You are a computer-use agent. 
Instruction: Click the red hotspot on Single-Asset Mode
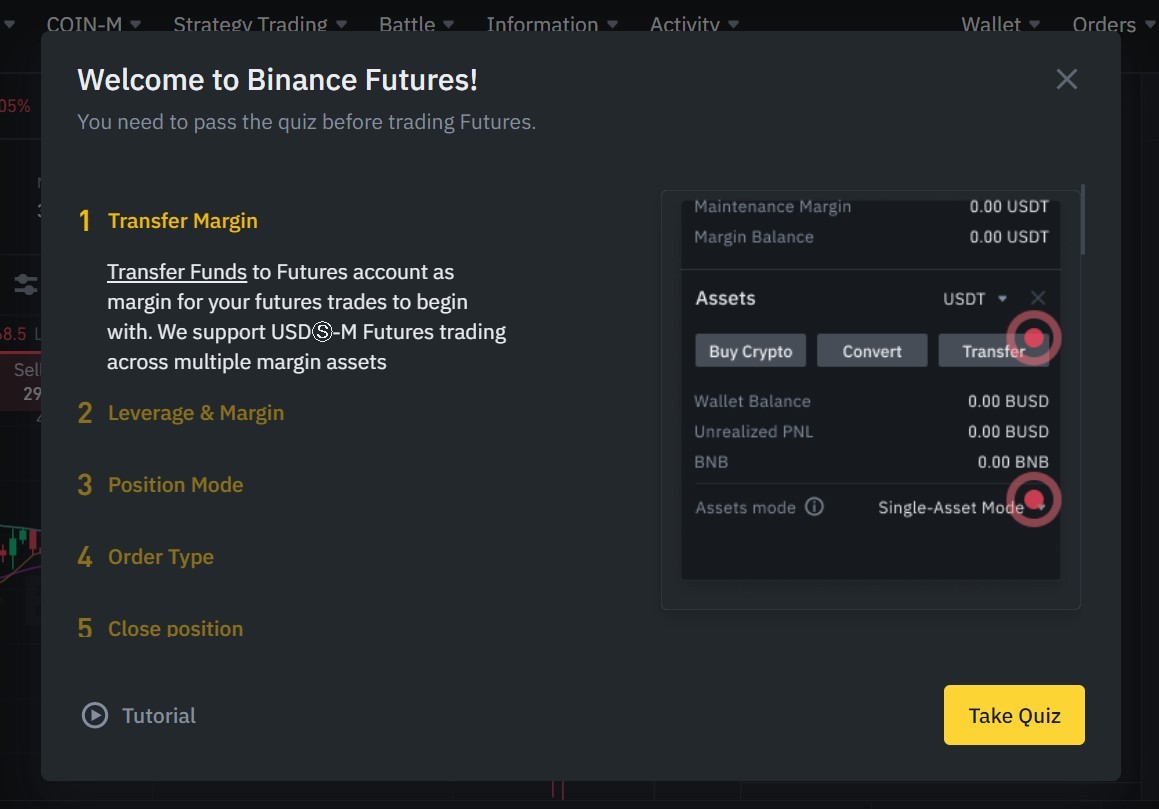click(x=1033, y=500)
